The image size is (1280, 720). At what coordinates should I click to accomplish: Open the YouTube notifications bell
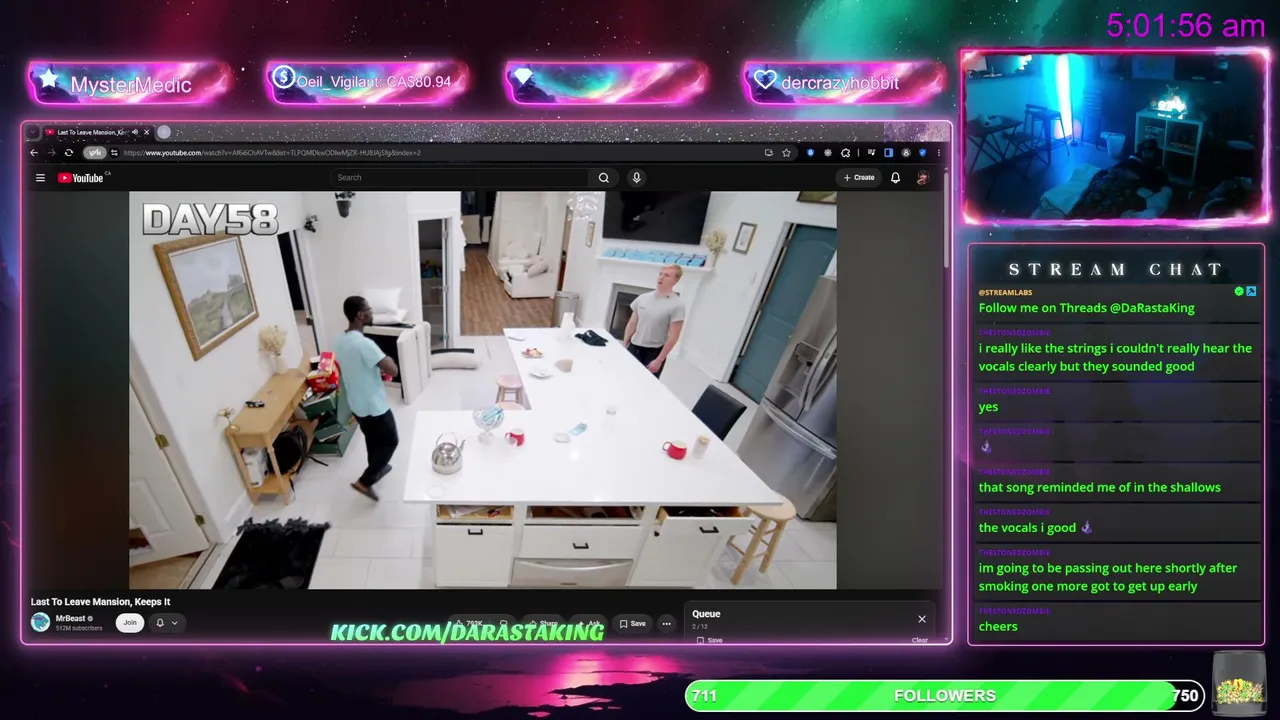pos(895,178)
